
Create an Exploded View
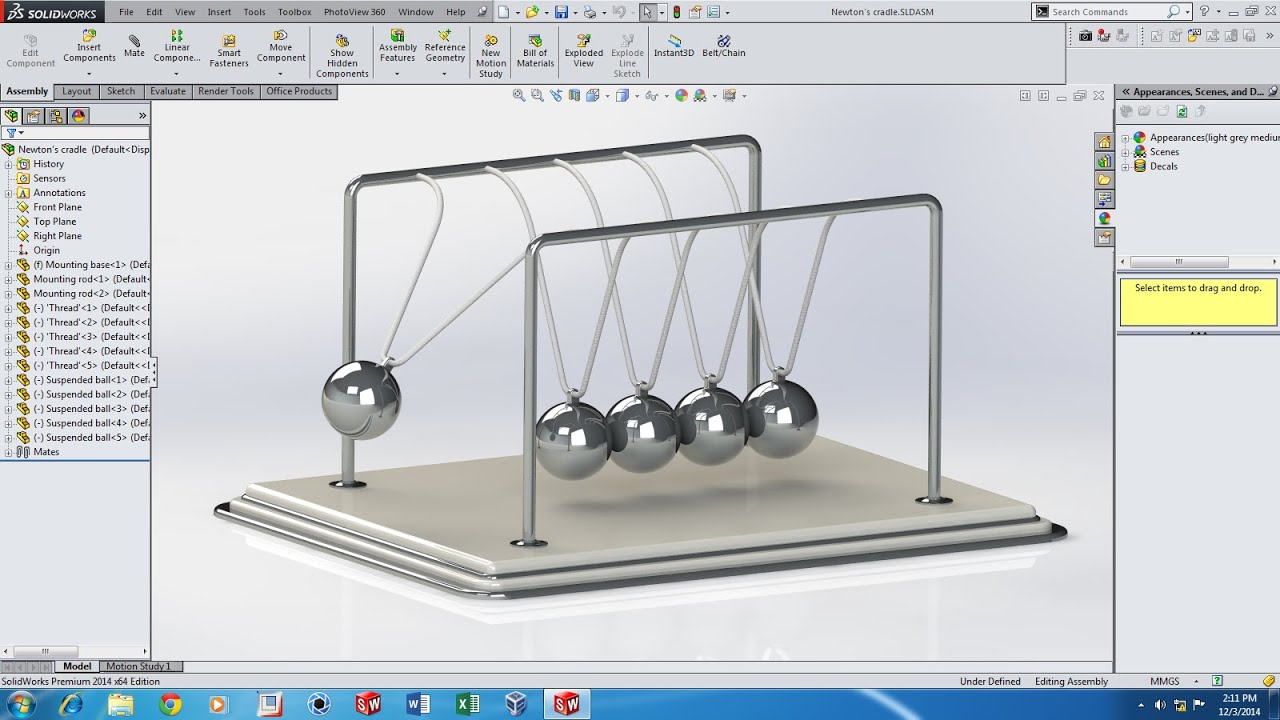pyautogui.click(x=584, y=52)
